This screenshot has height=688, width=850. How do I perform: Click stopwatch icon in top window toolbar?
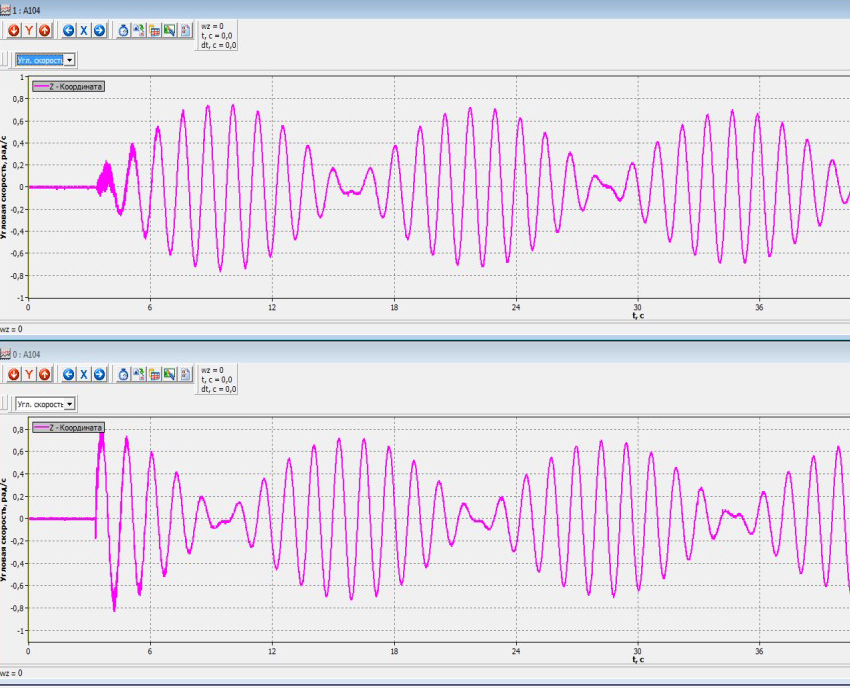(x=123, y=30)
